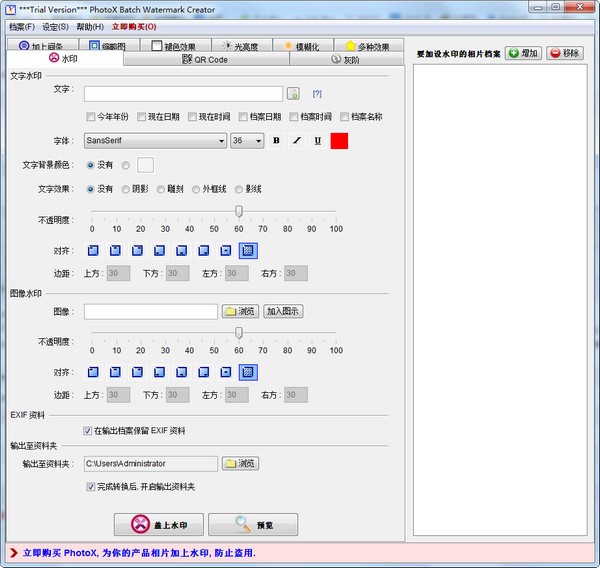
Task: Select the 阴影 text effect radio button
Action: 125,188
